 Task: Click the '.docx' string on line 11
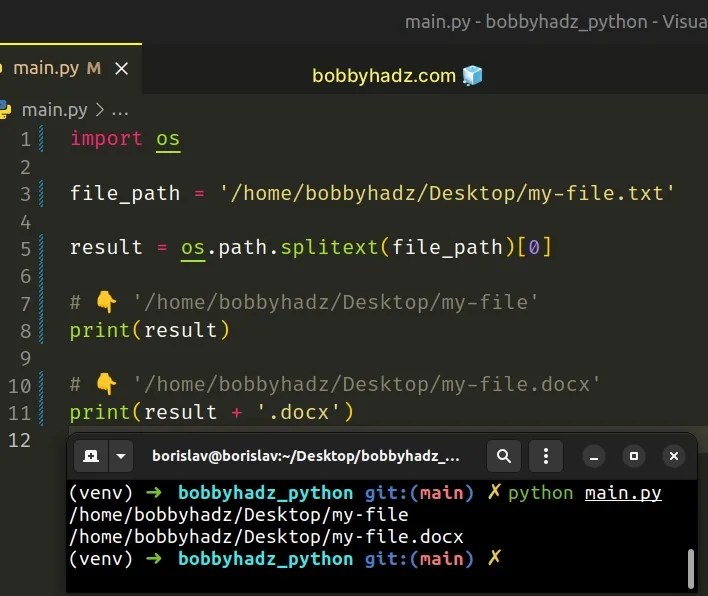point(298,412)
